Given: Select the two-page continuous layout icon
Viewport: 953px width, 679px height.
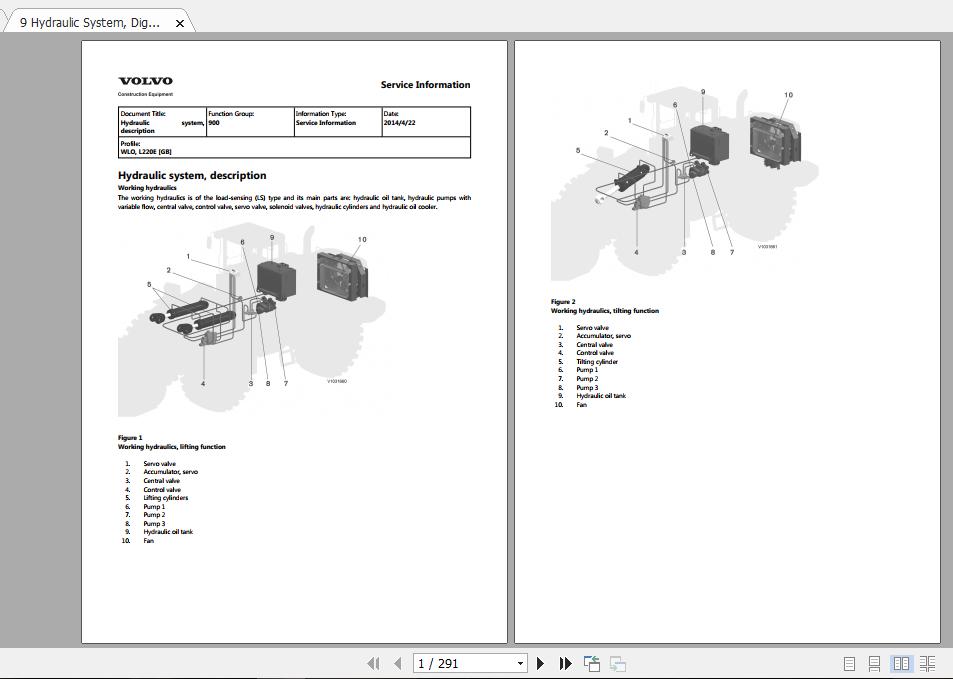Looking at the screenshot, I should point(928,663).
